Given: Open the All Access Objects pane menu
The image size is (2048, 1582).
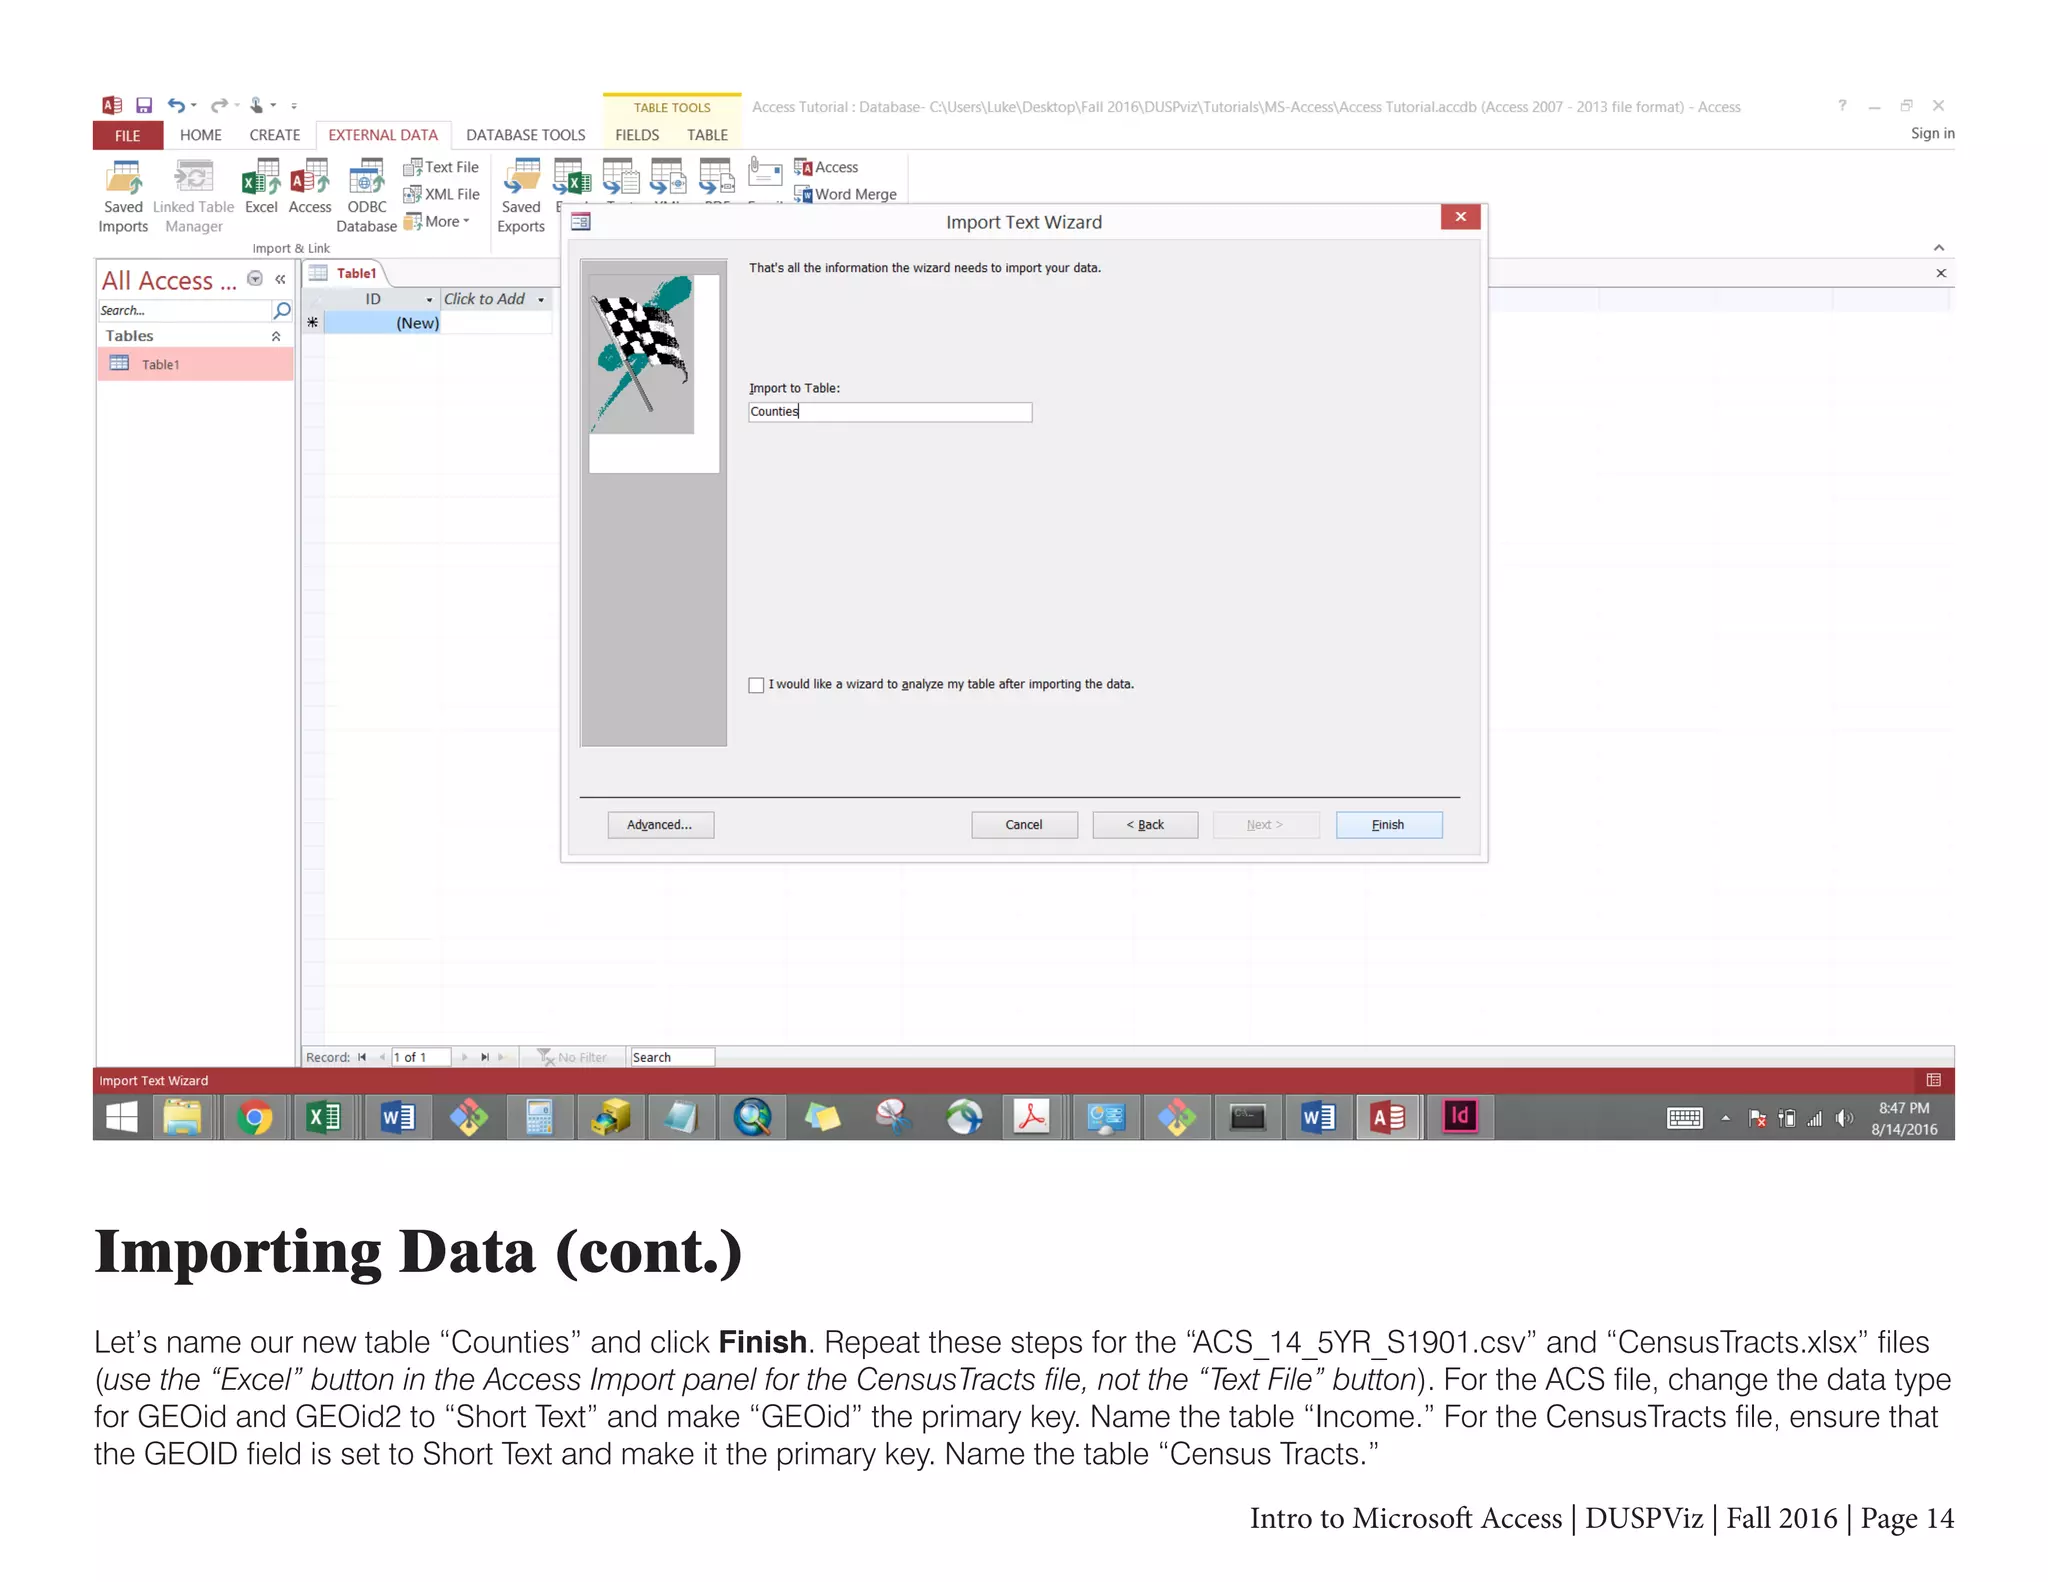Looking at the screenshot, I should tap(255, 279).
